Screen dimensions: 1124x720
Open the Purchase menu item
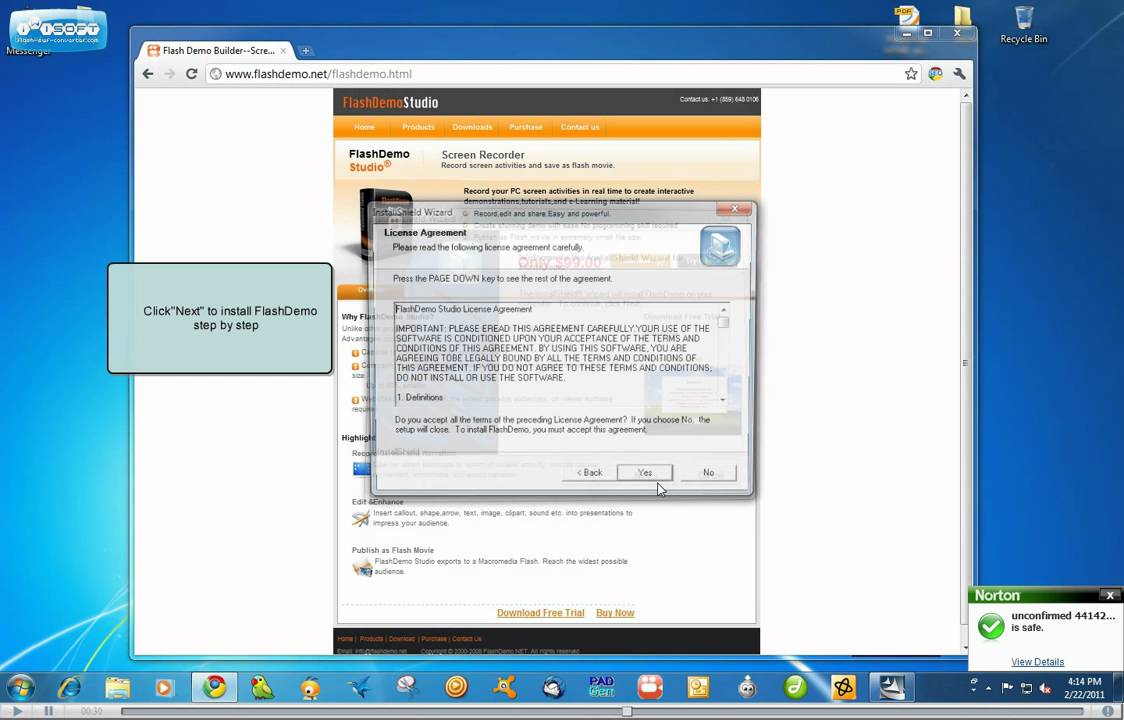click(x=525, y=127)
